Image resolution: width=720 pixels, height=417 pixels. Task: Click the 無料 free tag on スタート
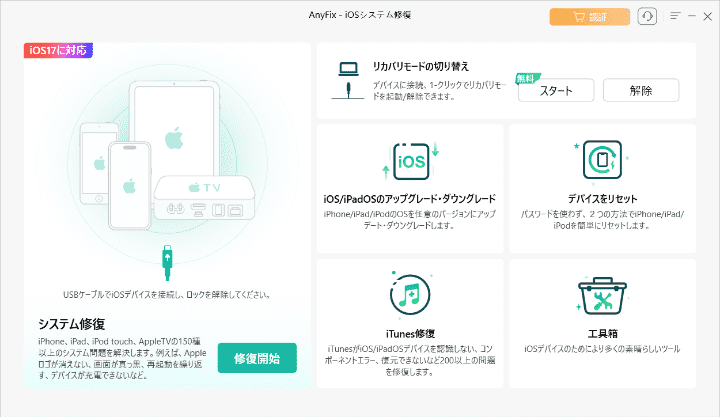527,79
